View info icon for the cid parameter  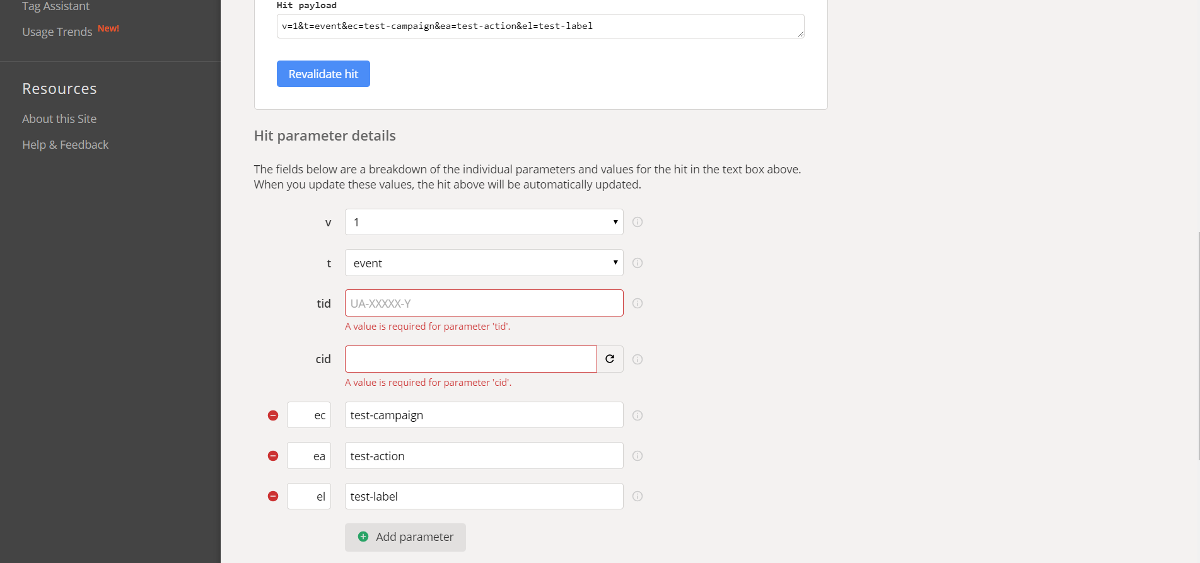(x=637, y=360)
